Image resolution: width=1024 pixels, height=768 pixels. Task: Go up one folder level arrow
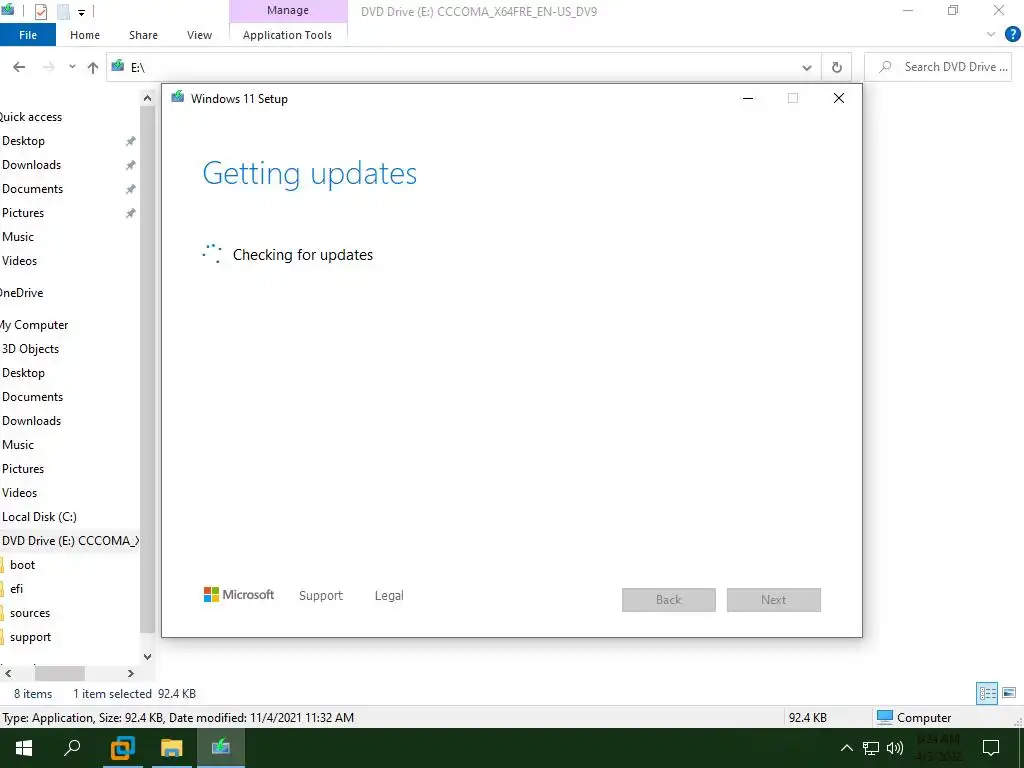(93, 67)
